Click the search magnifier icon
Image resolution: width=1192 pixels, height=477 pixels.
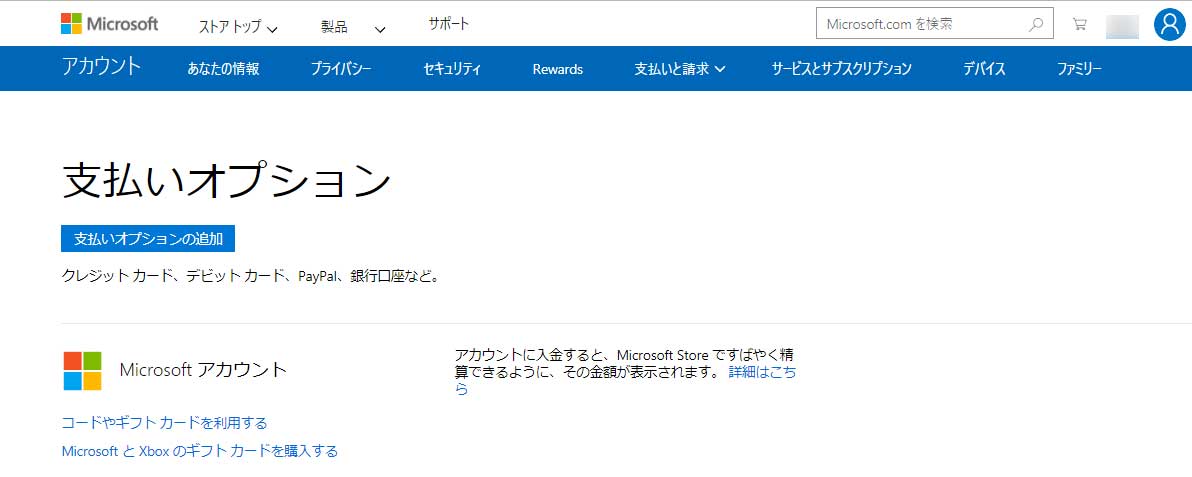coord(1036,24)
